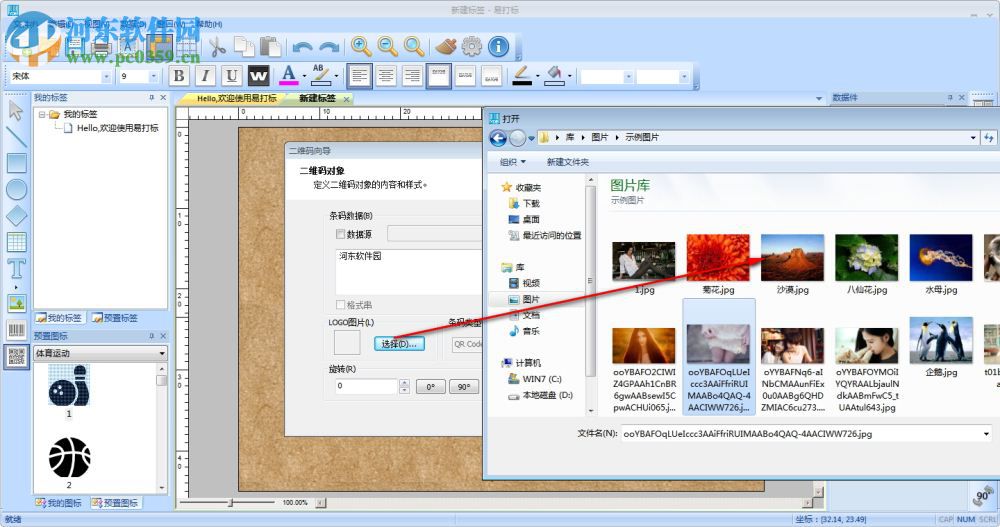1000x527 pixels.
Task: Open the font color dropdown arrow
Action: [304, 77]
